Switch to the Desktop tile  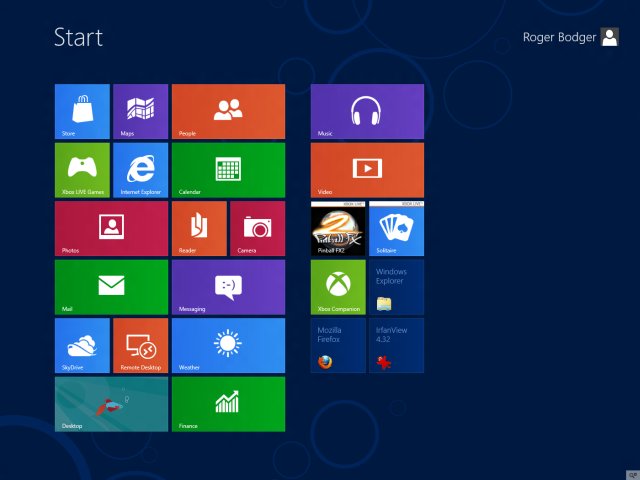[x=111, y=404]
